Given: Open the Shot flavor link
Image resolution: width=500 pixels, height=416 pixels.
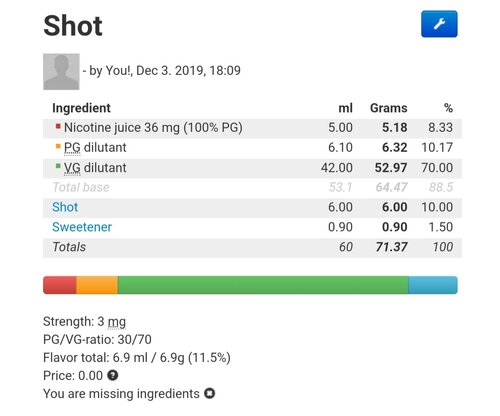Looking at the screenshot, I should [65, 207].
